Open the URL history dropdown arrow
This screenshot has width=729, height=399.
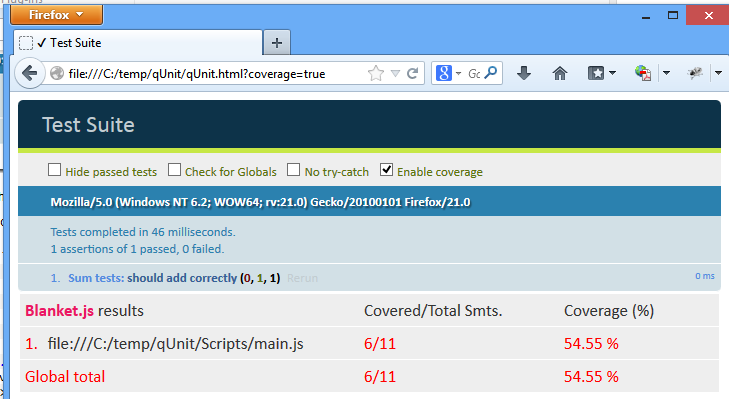(x=395, y=73)
